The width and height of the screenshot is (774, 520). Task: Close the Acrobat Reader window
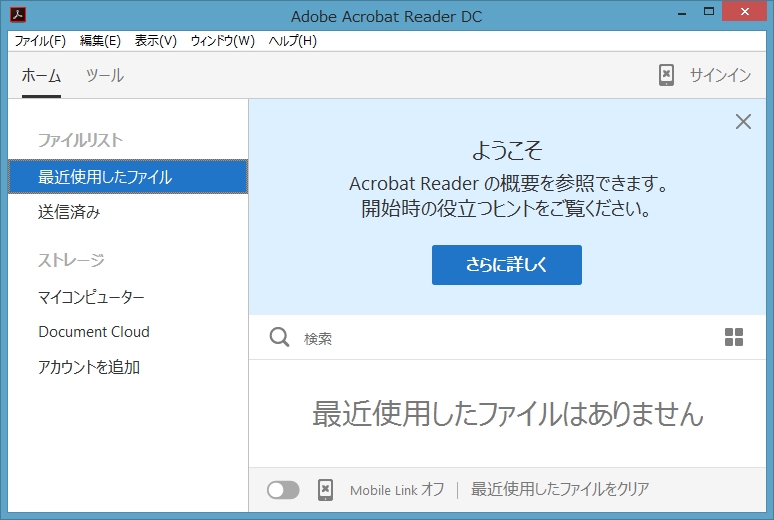(744, 12)
